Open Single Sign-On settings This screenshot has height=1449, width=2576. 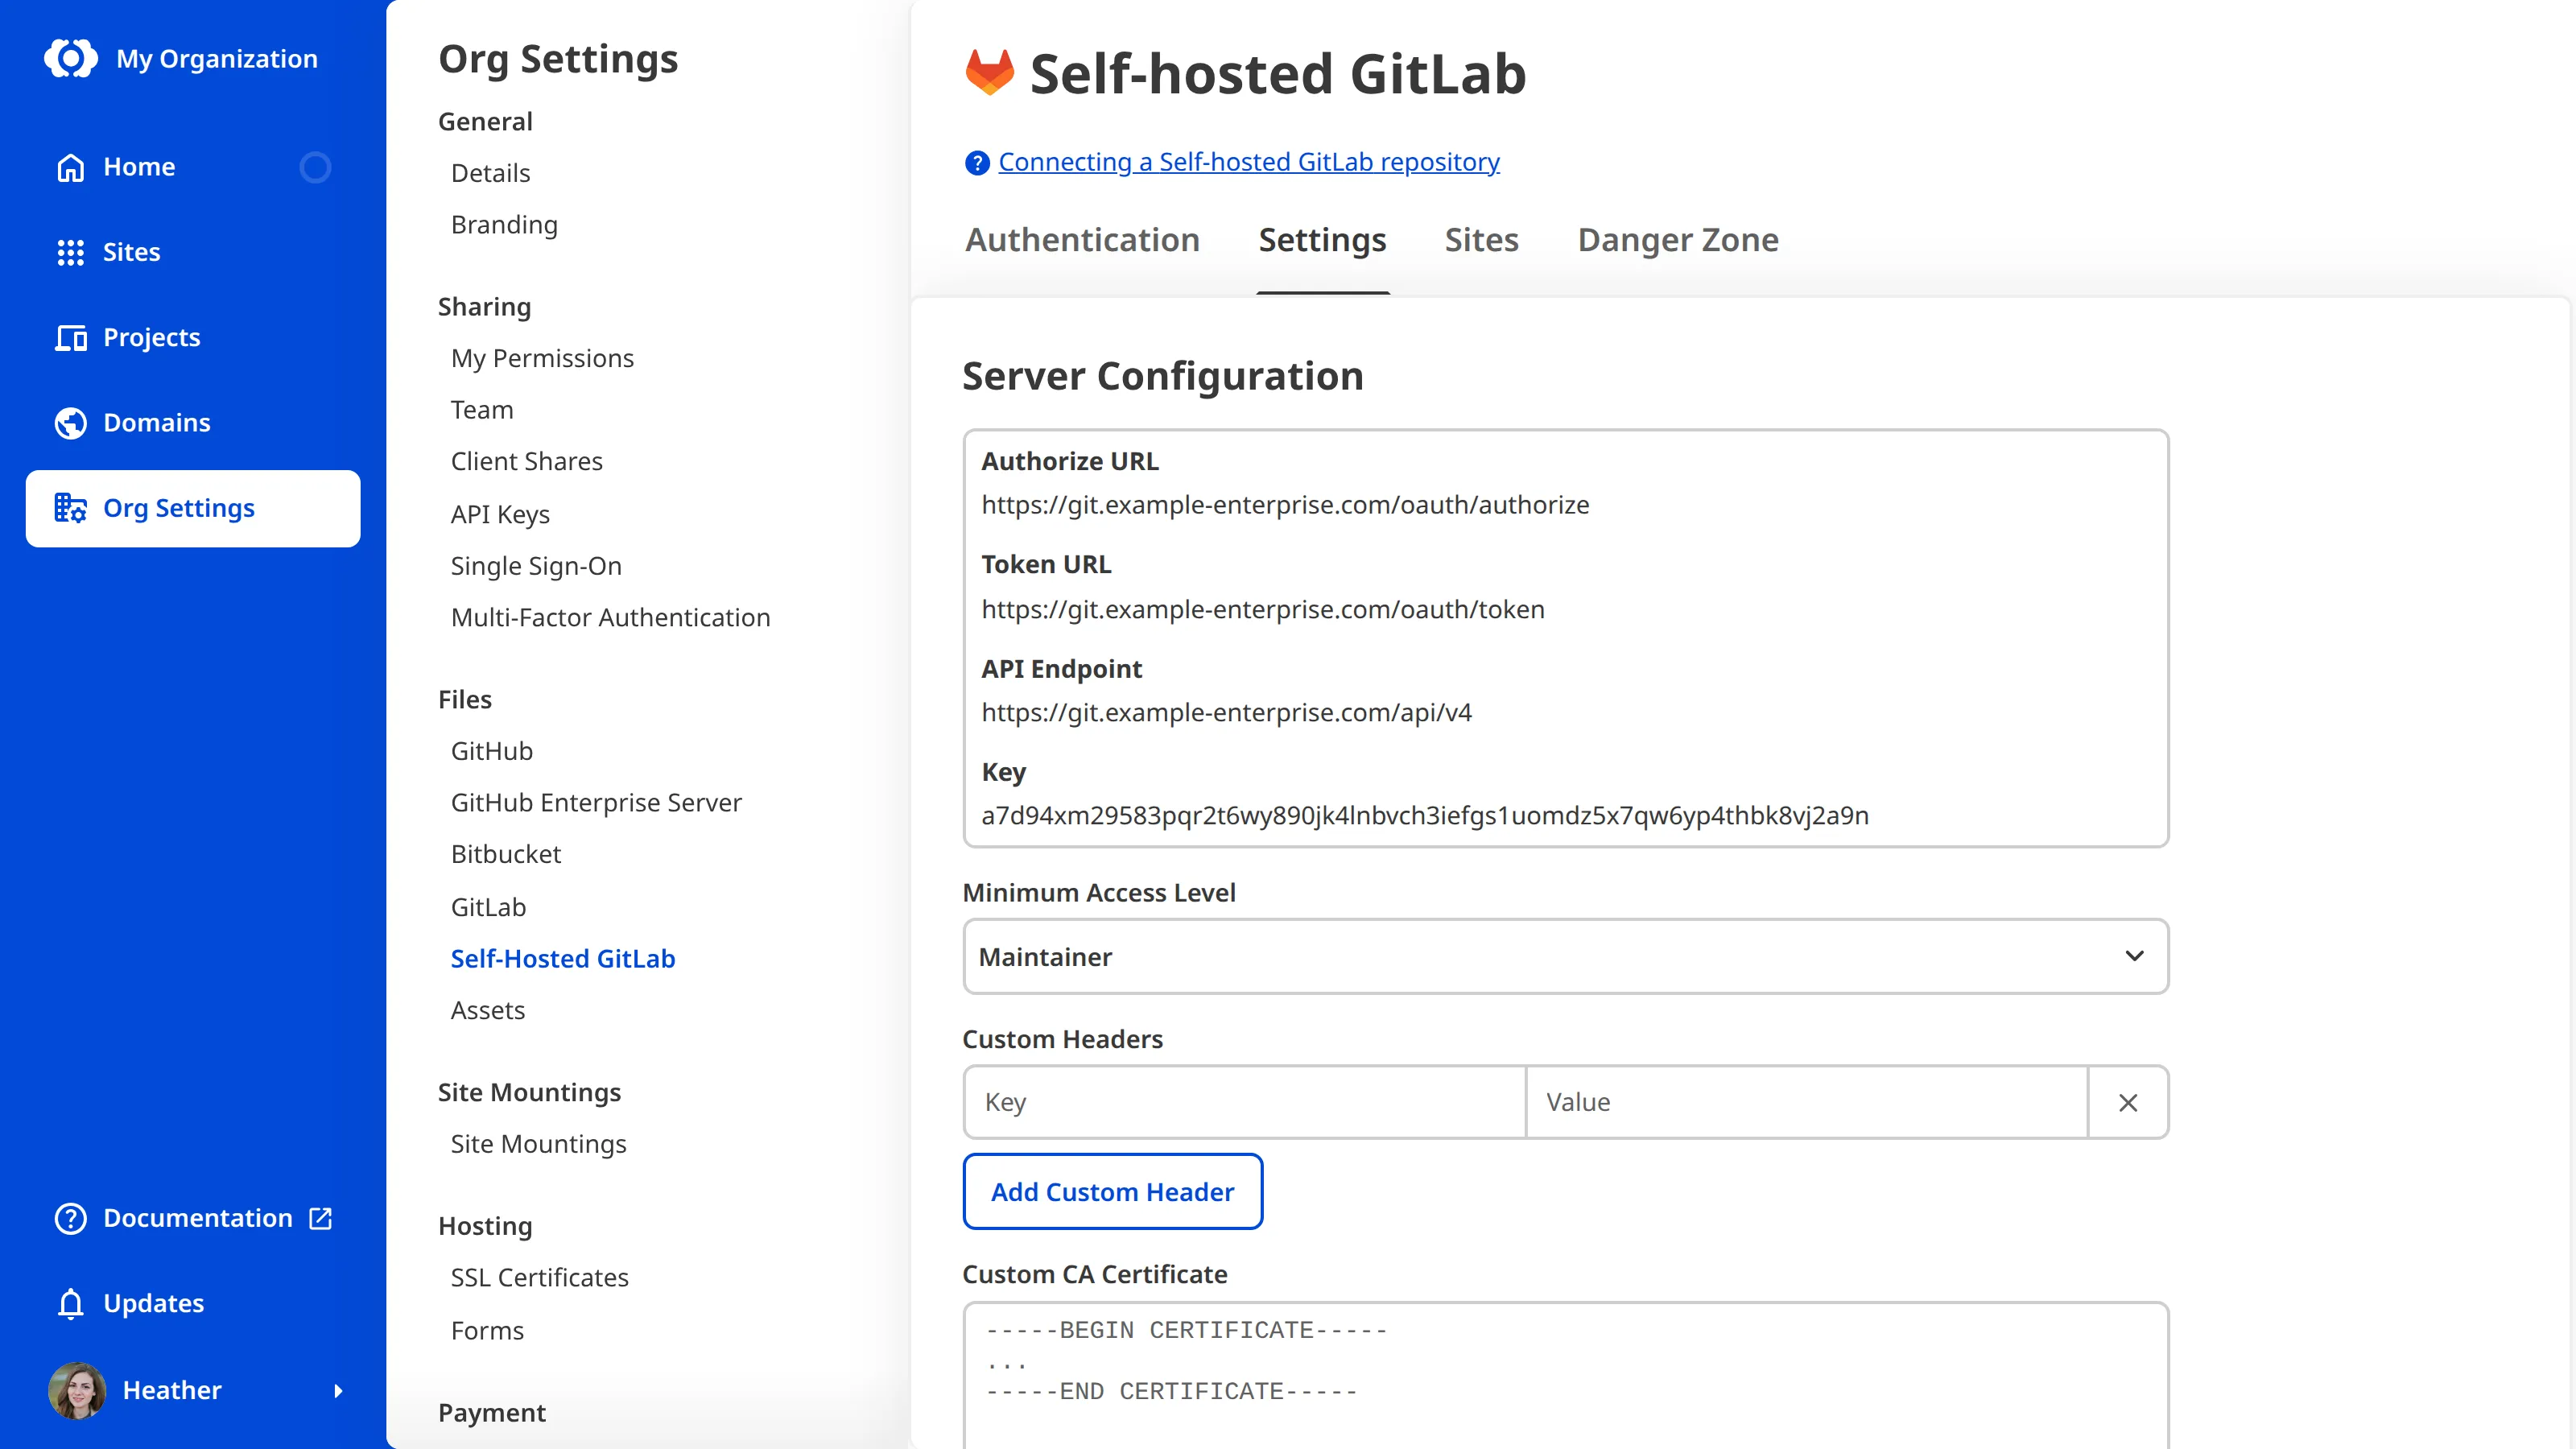pos(536,566)
